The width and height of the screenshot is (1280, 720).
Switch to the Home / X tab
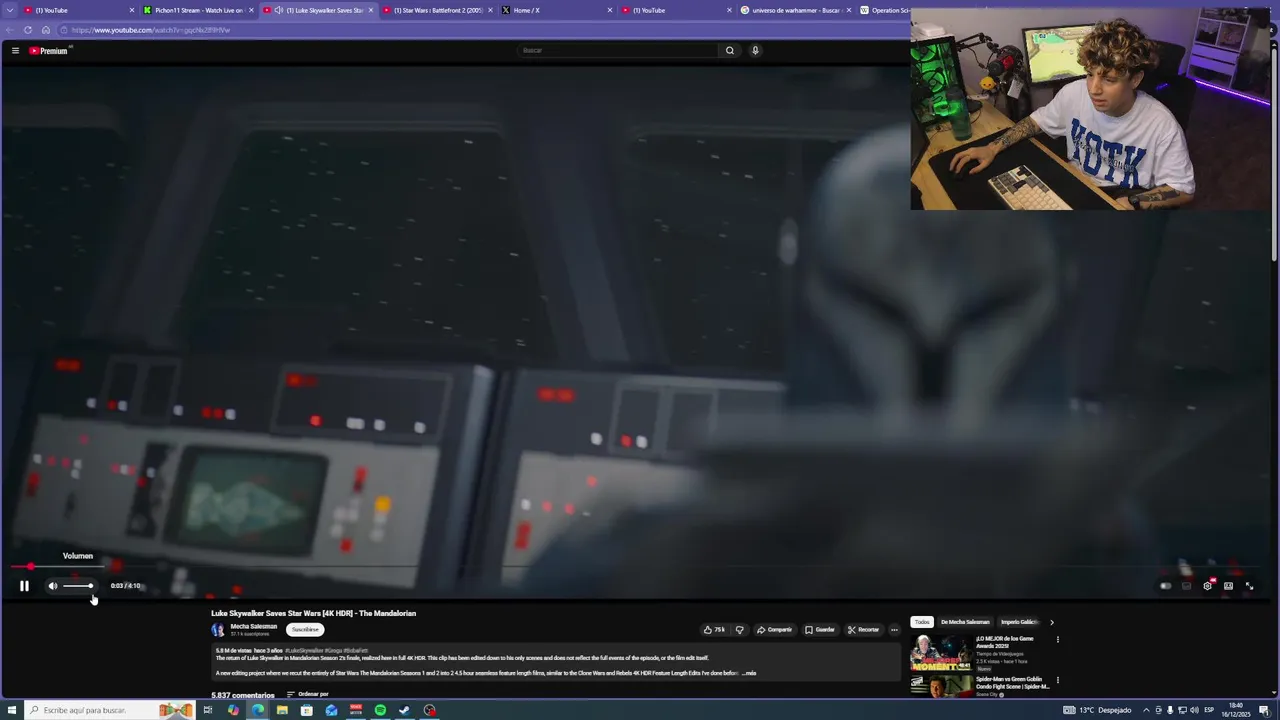coord(556,10)
